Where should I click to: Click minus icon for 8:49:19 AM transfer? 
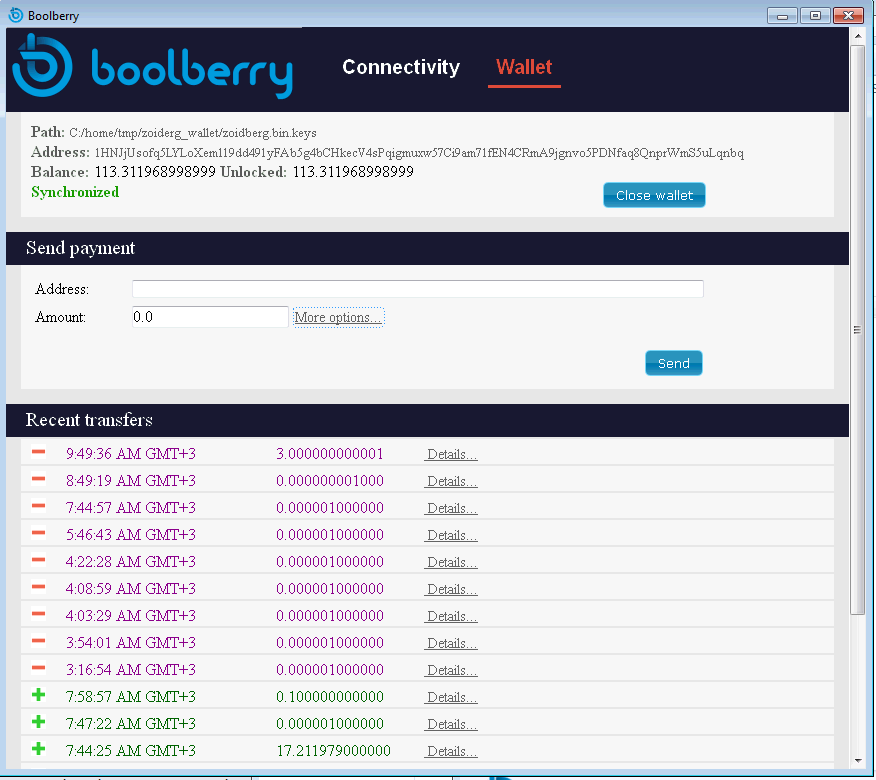point(39,479)
